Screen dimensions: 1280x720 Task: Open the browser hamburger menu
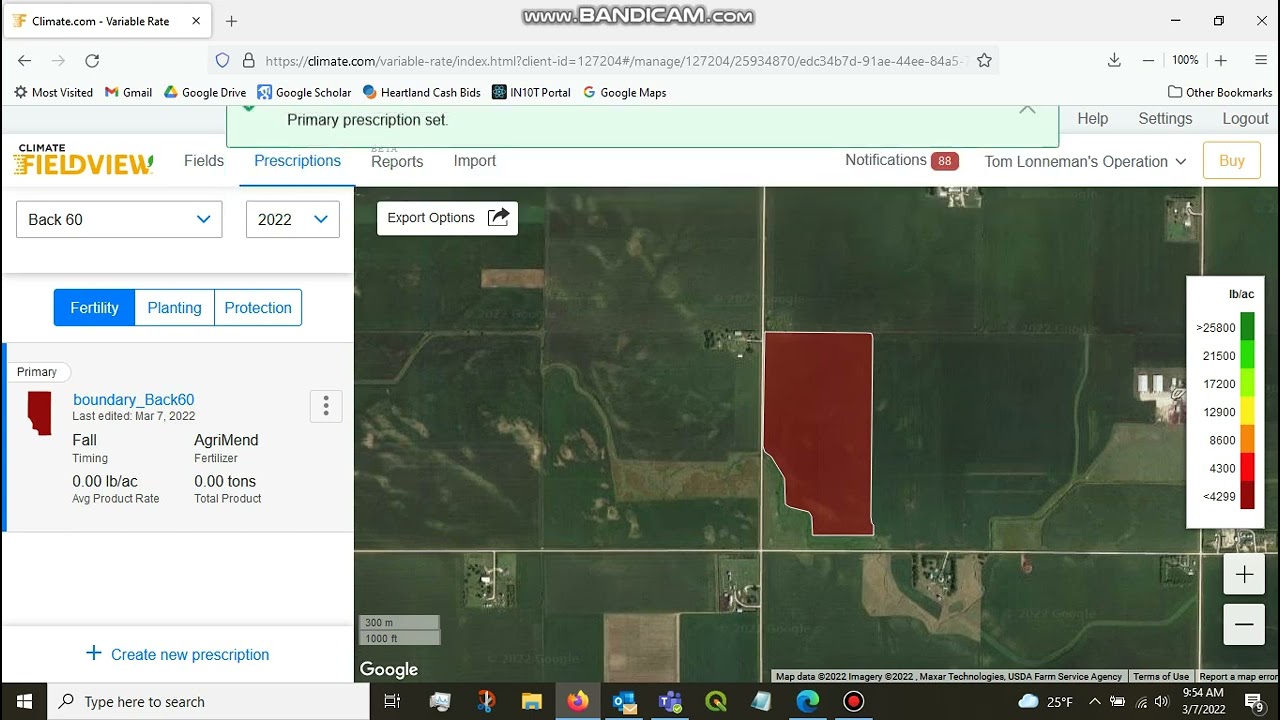pyautogui.click(x=1261, y=60)
